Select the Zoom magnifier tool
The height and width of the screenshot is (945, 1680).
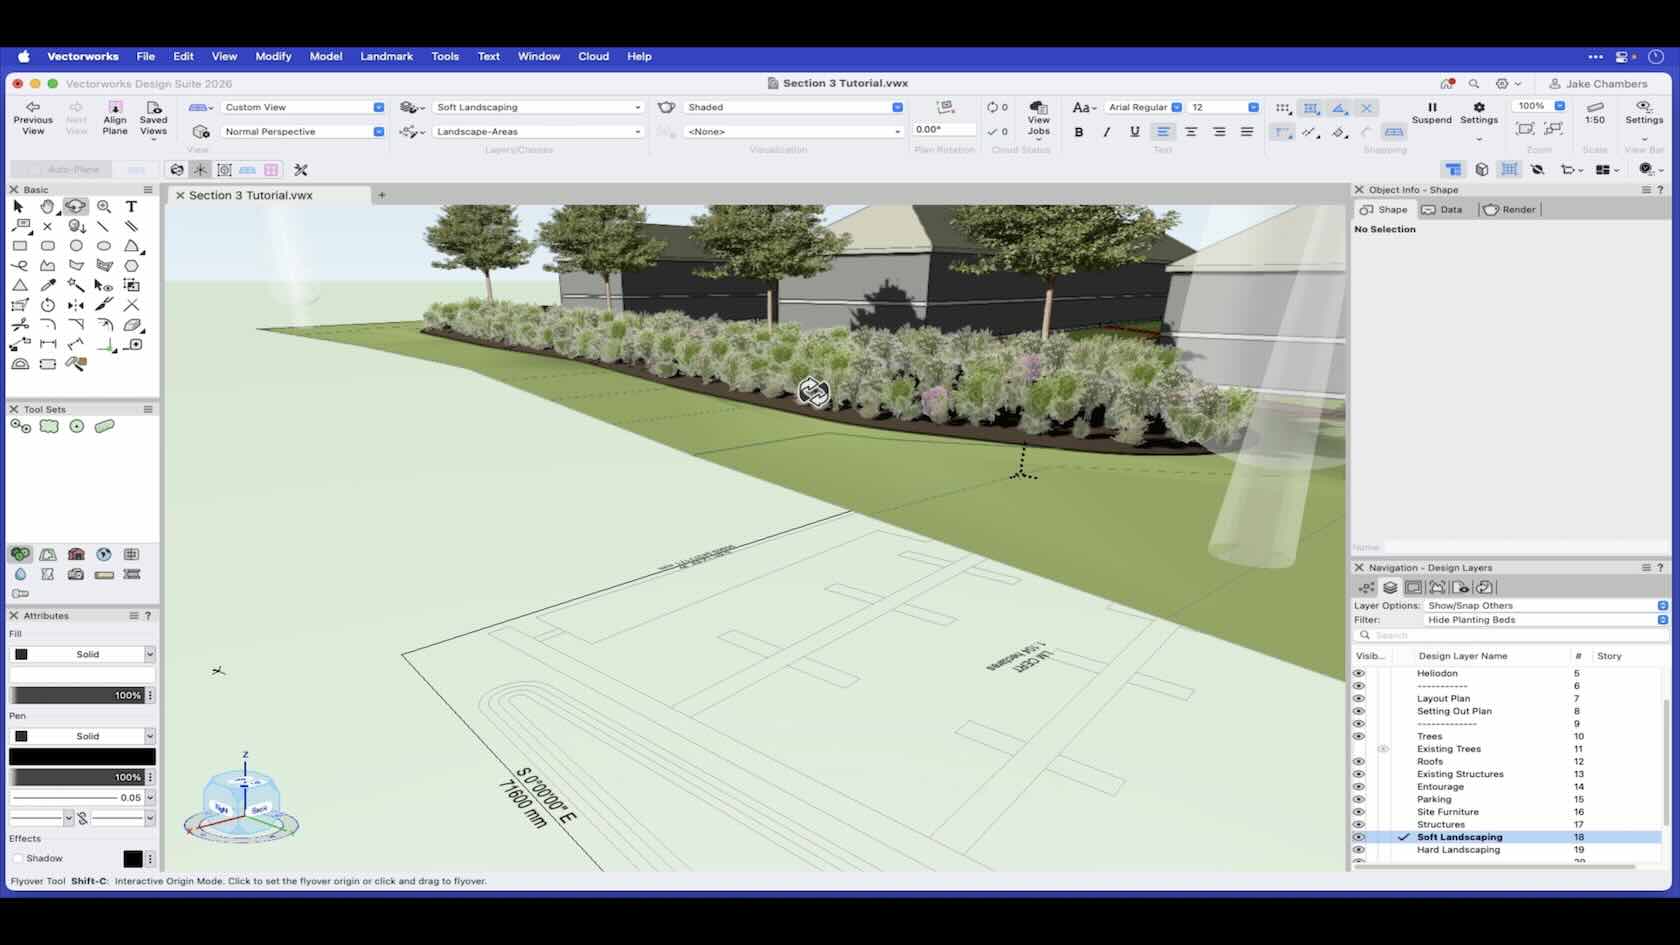pyautogui.click(x=104, y=206)
